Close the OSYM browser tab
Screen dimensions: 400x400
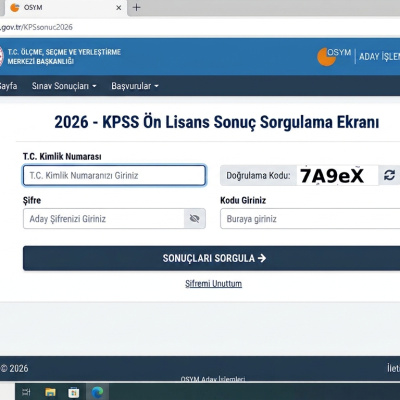[118, 7]
